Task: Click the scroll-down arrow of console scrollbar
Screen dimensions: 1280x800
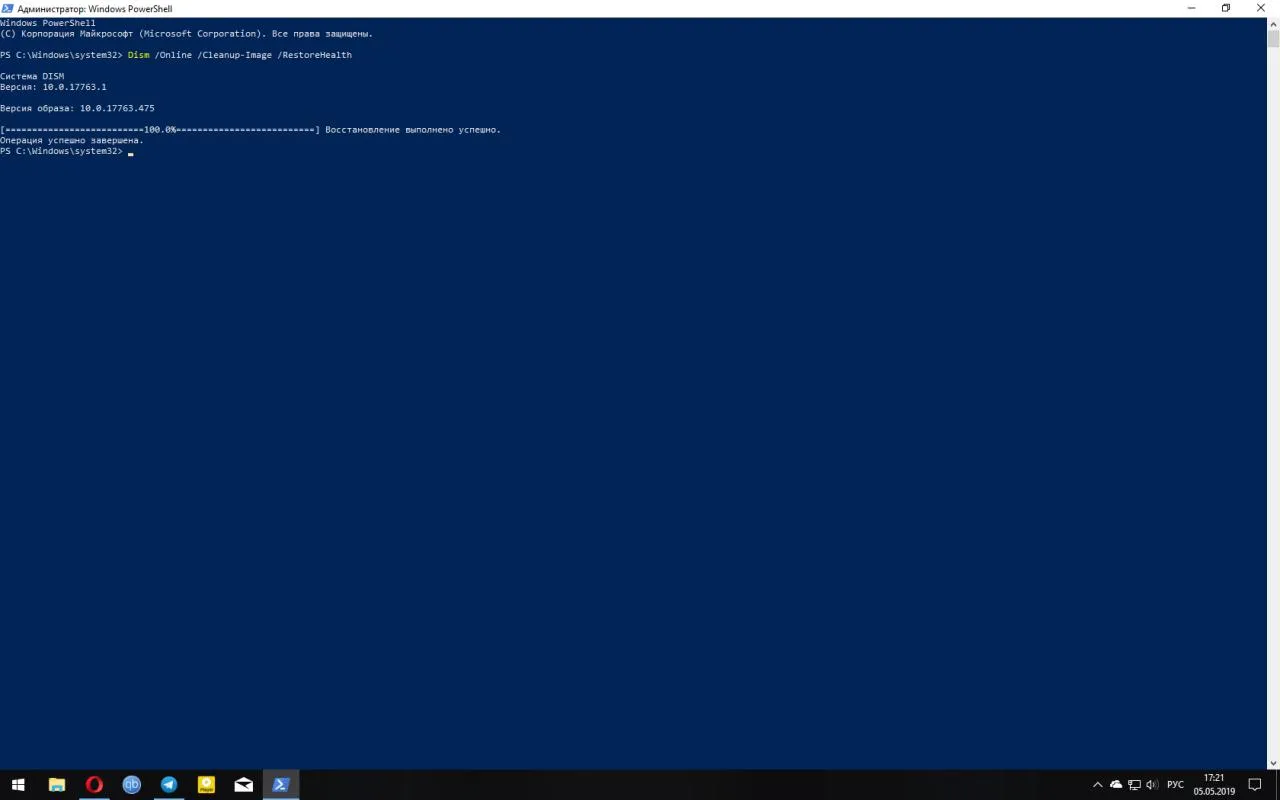Action: click(x=1273, y=763)
